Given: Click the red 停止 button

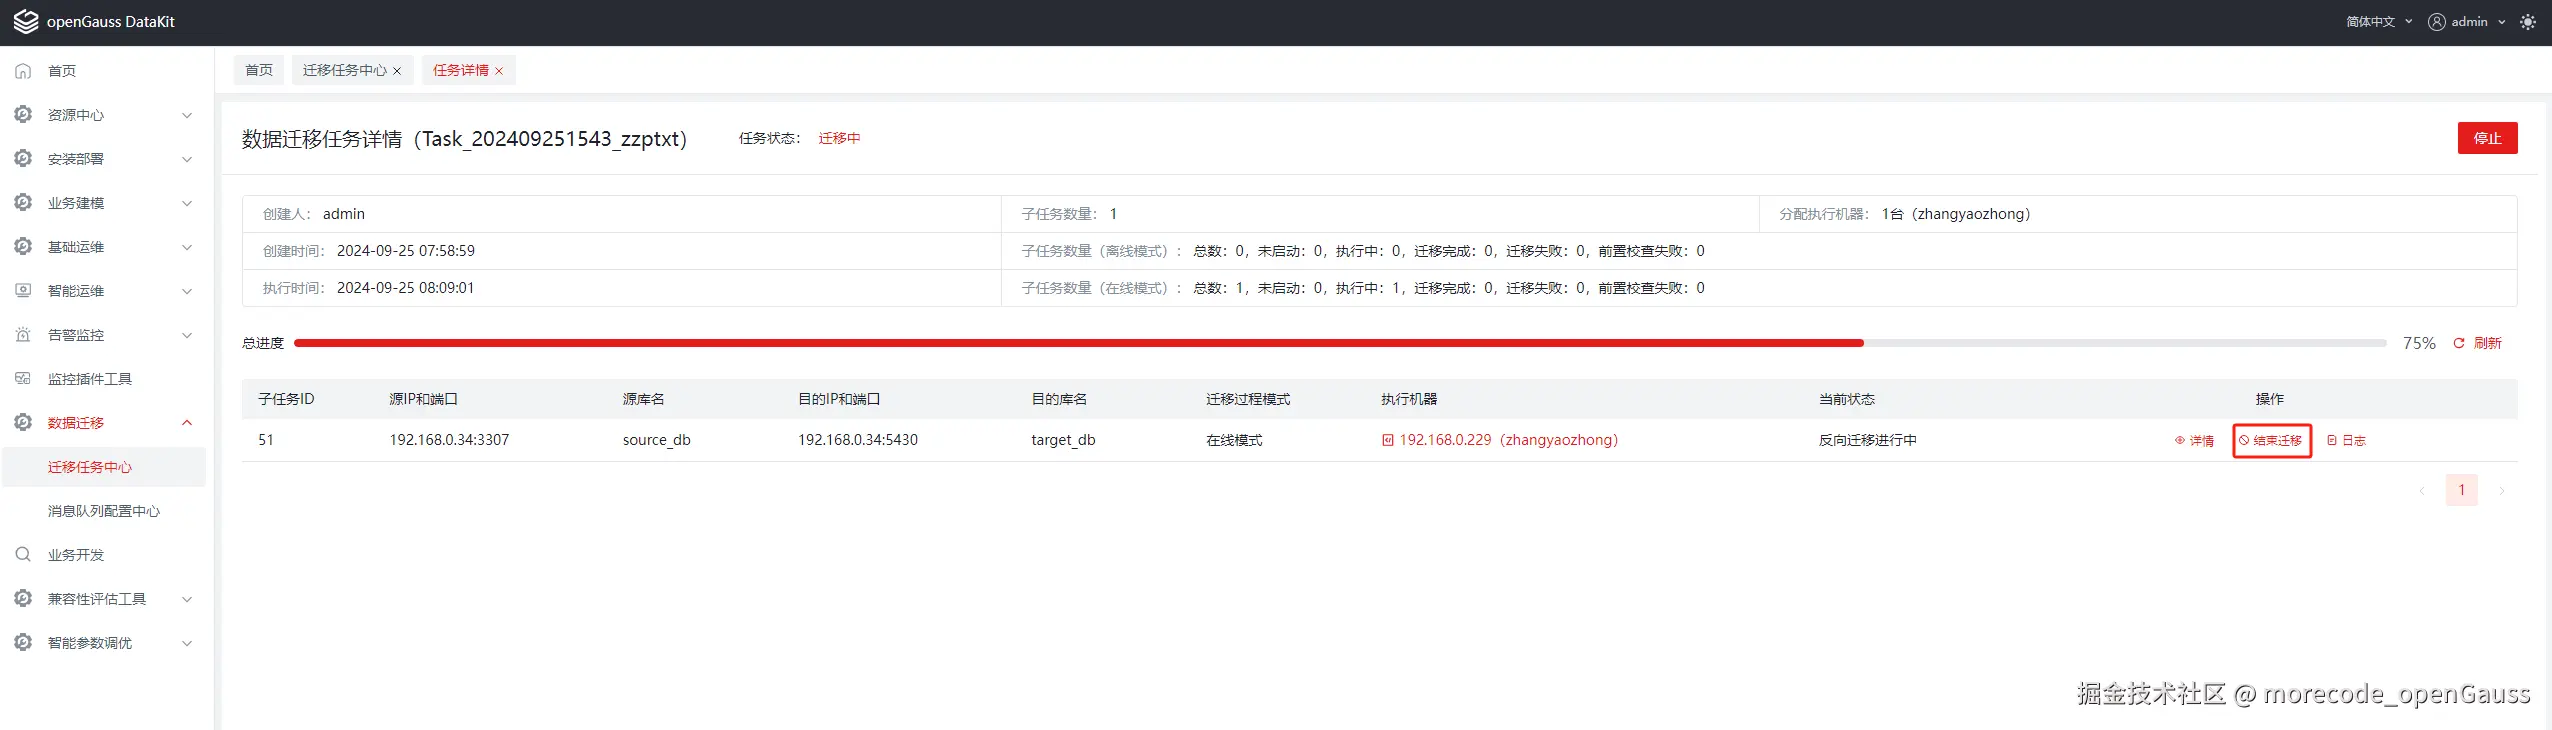Looking at the screenshot, I should tap(2487, 138).
